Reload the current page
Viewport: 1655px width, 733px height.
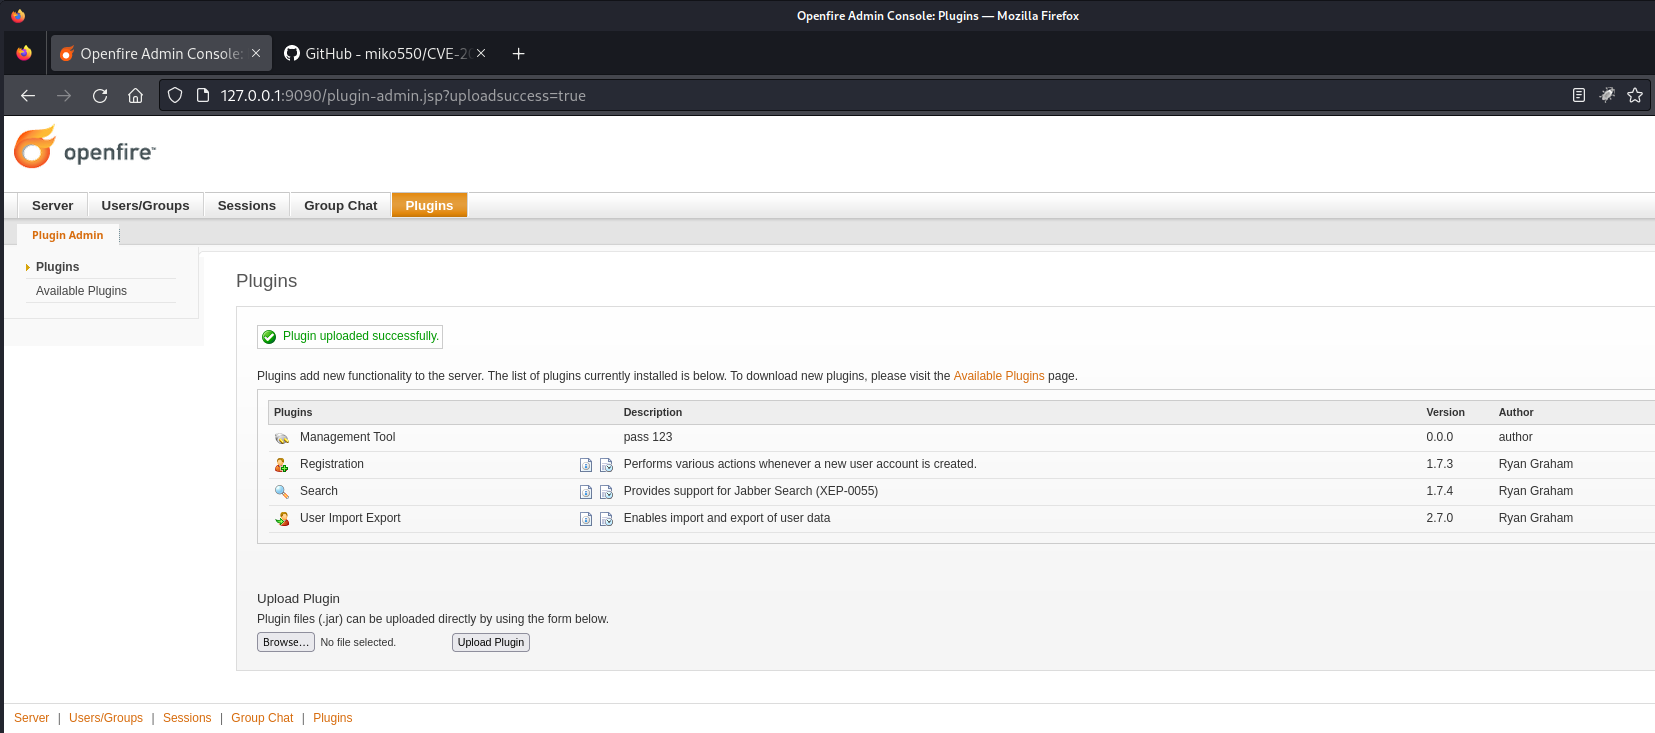point(100,96)
